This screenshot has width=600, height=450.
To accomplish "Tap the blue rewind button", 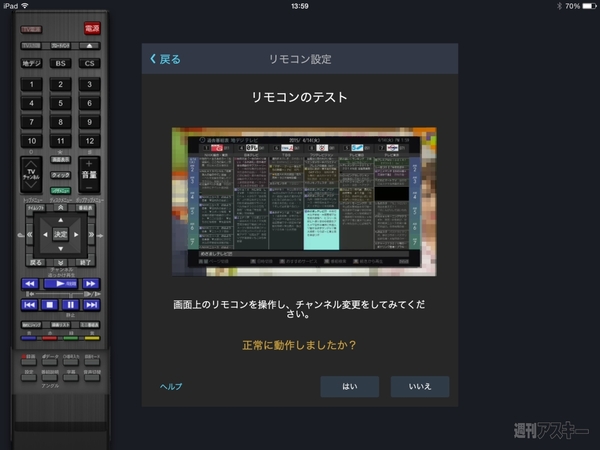I will click(x=29, y=284).
